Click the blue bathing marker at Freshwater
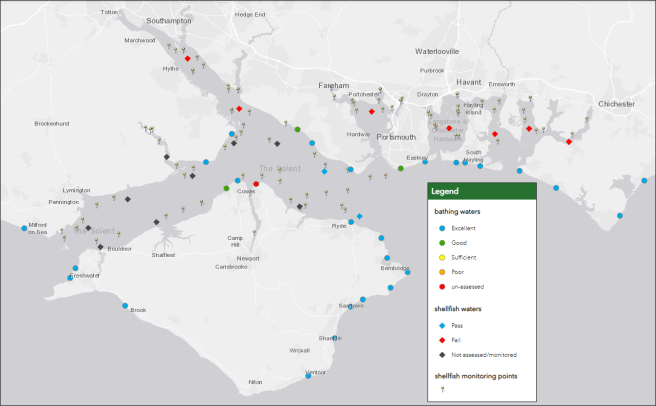656x406 pixels. [x=71, y=279]
